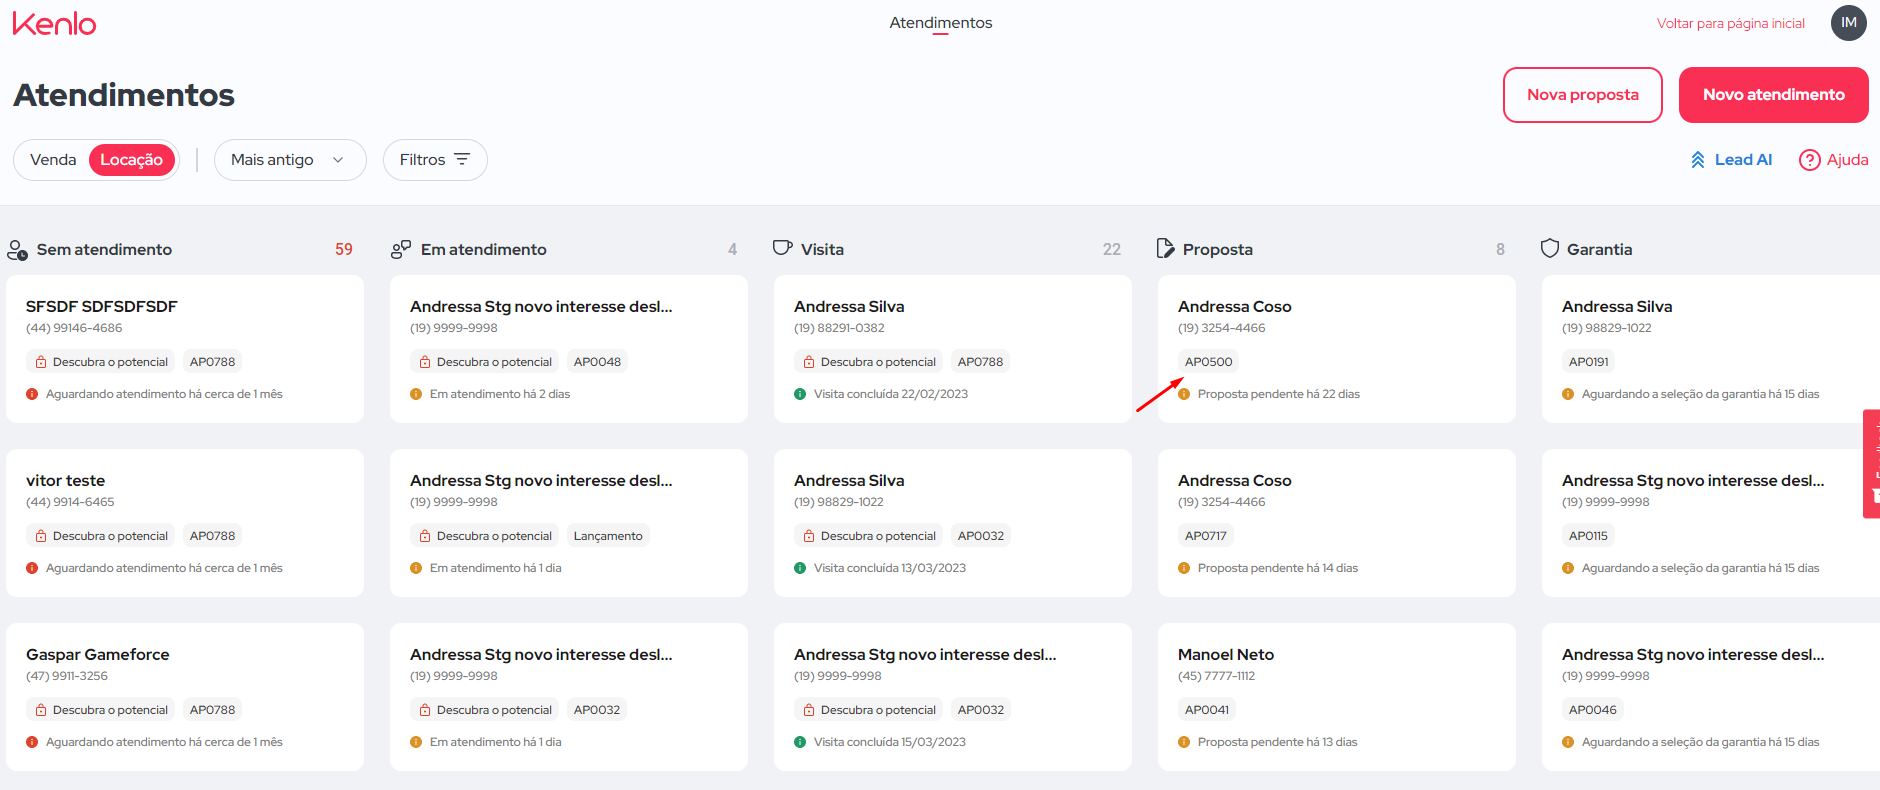Image resolution: width=1880 pixels, height=790 pixels.
Task: Click the filter lines icon in Filtros
Action: [x=461, y=159]
